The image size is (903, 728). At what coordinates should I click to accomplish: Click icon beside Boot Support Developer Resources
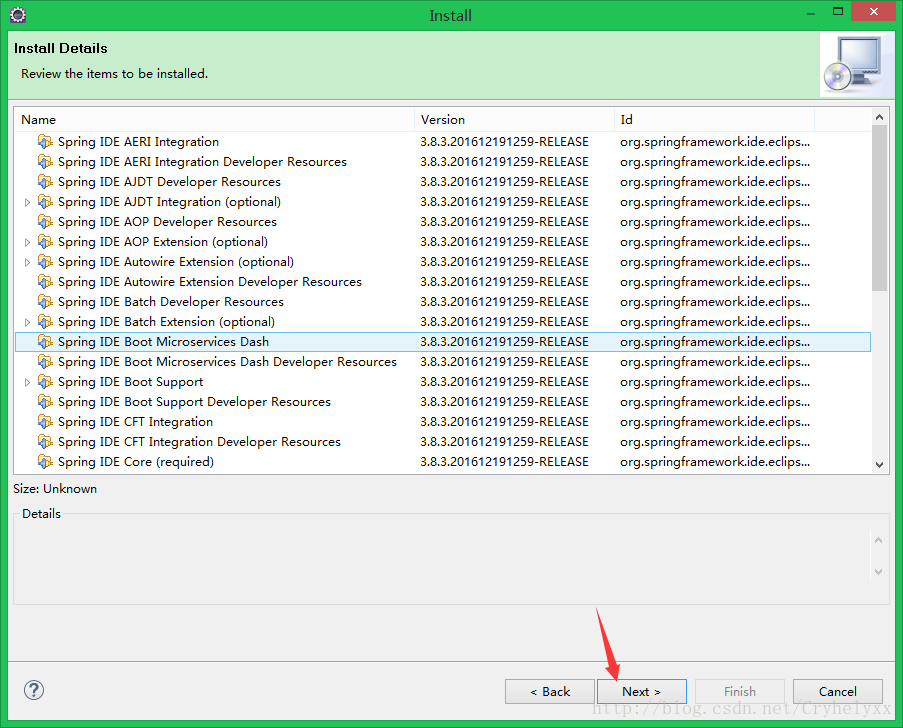pyautogui.click(x=45, y=401)
